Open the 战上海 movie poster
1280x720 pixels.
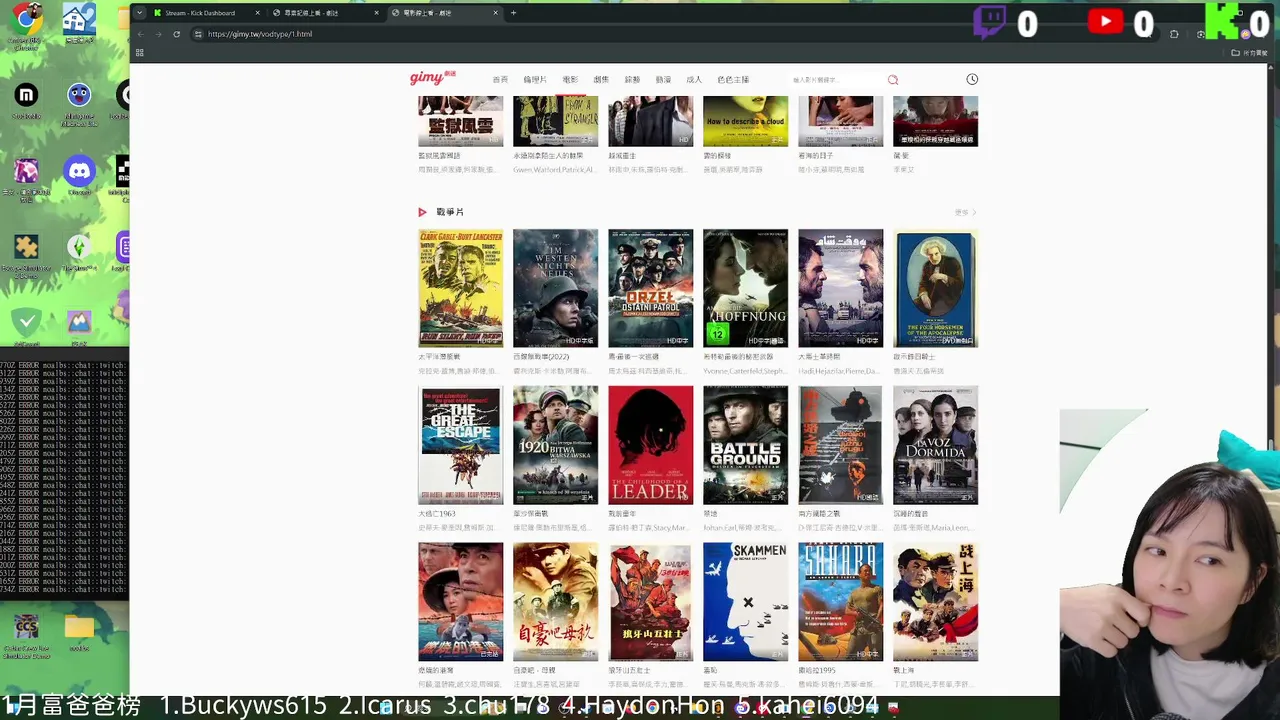tap(936, 601)
